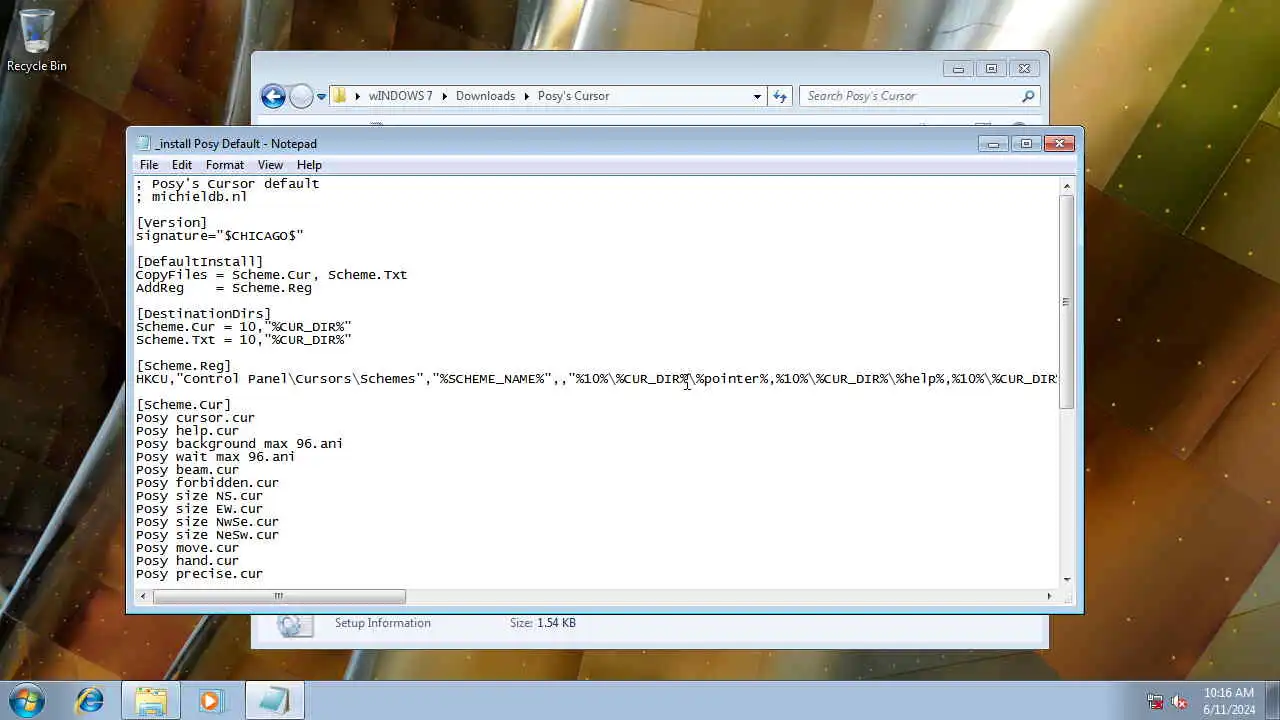Launch Internet Explorer from the taskbar
Viewport: 1280px width, 720px height.
[90, 700]
